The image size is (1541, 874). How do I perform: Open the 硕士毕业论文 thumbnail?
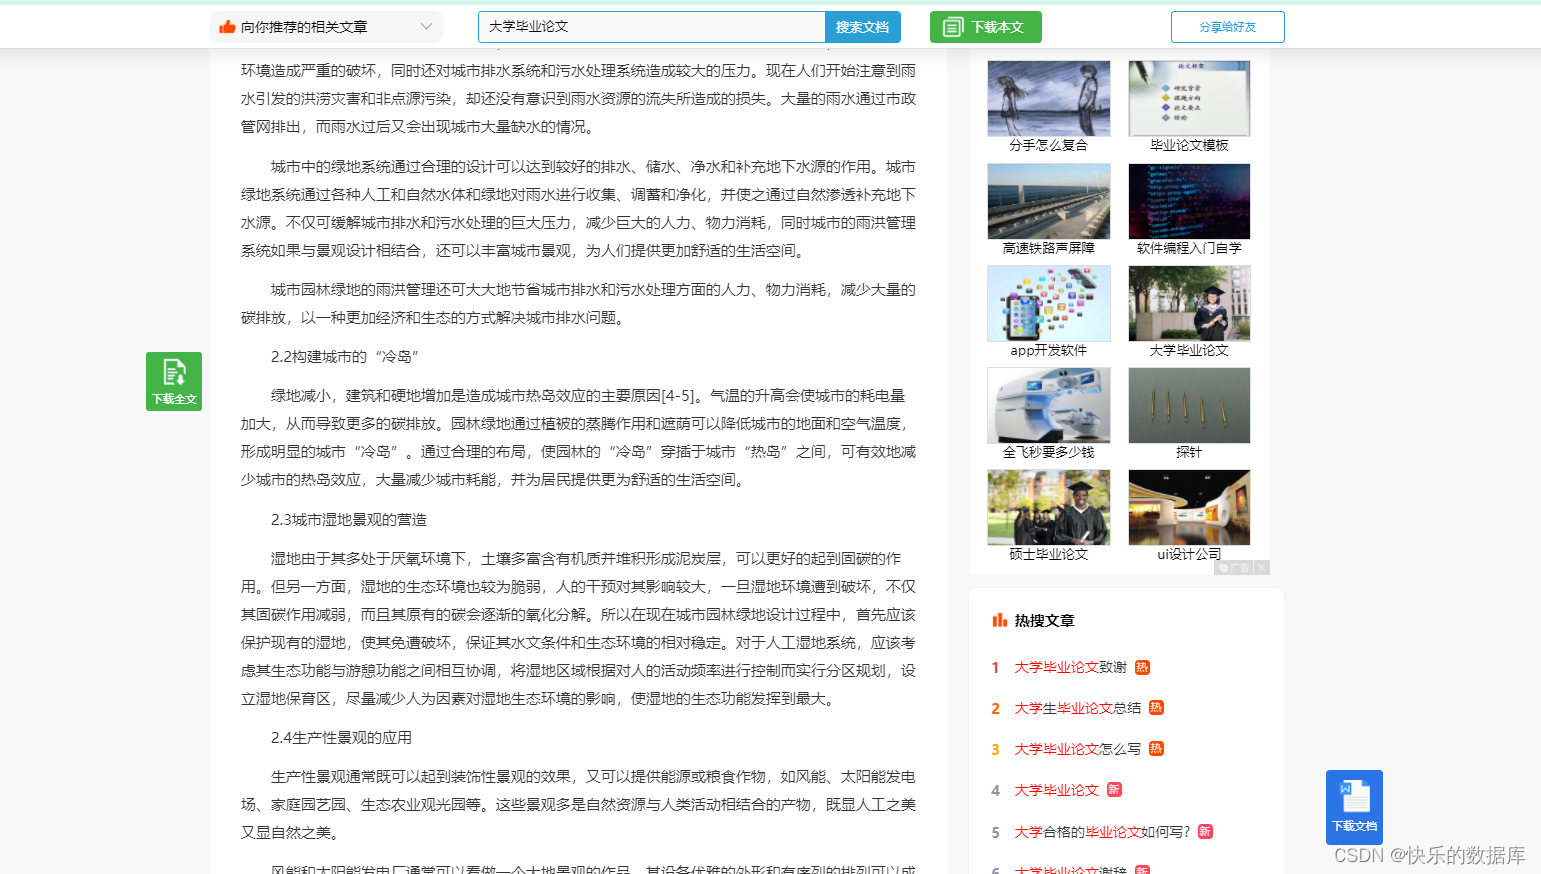1048,506
